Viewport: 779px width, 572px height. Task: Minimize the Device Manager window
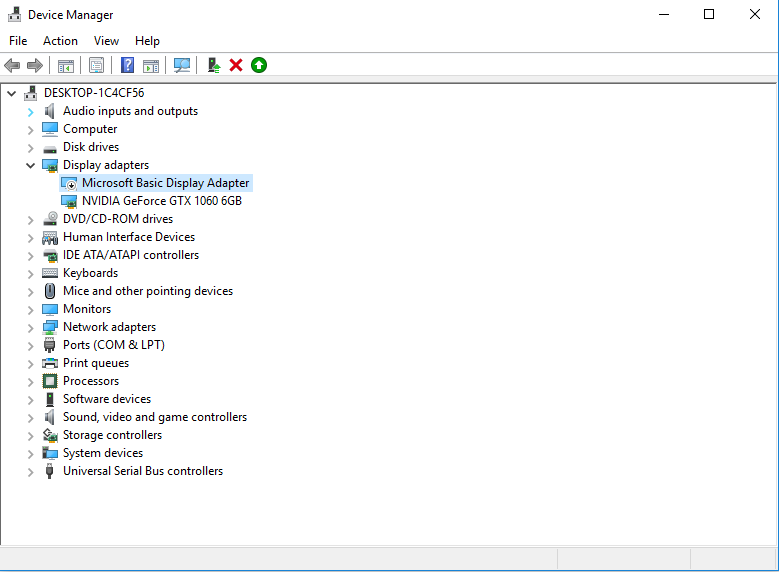[664, 14]
